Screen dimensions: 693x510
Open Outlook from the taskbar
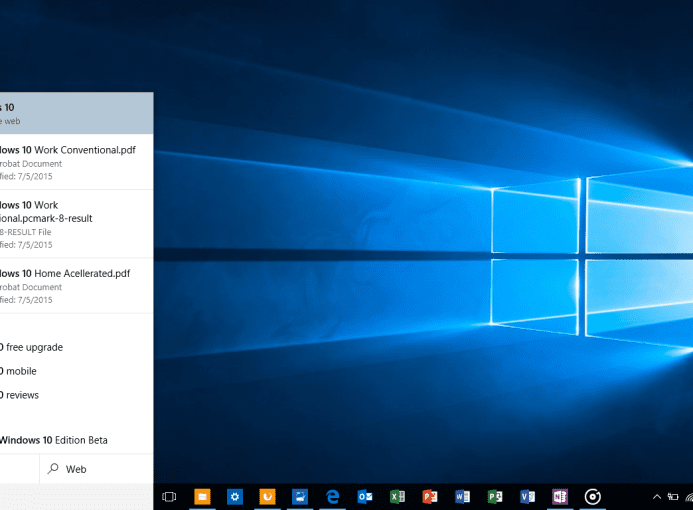click(x=365, y=497)
